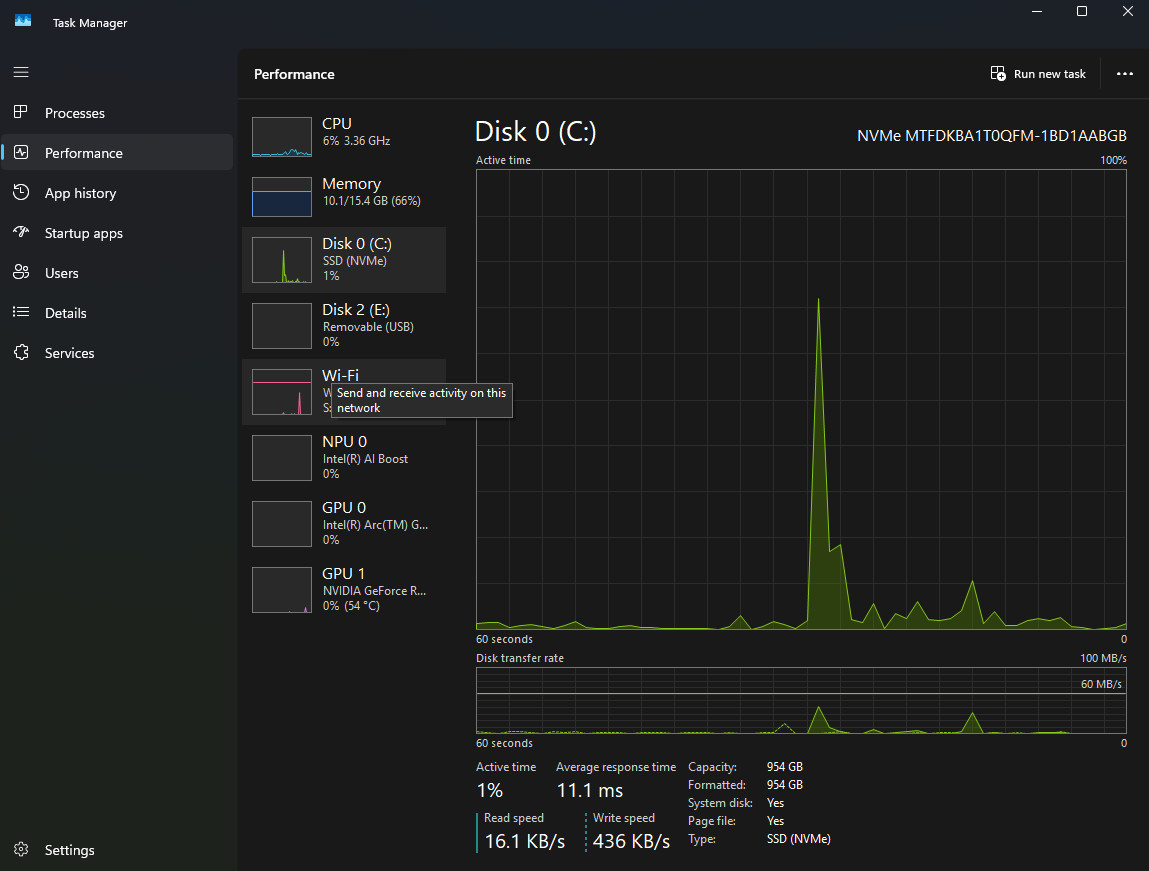The image size is (1149, 871).
Task: Click the Disk 0 (C:) heading
Action: (536, 132)
